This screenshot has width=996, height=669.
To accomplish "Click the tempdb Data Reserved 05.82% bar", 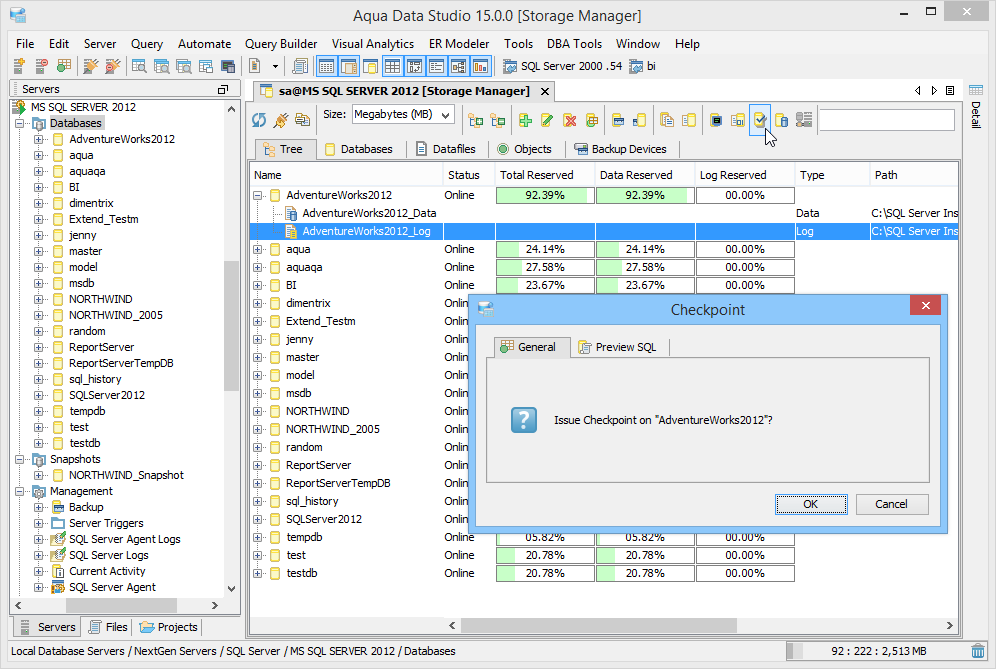I will pos(645,537).
